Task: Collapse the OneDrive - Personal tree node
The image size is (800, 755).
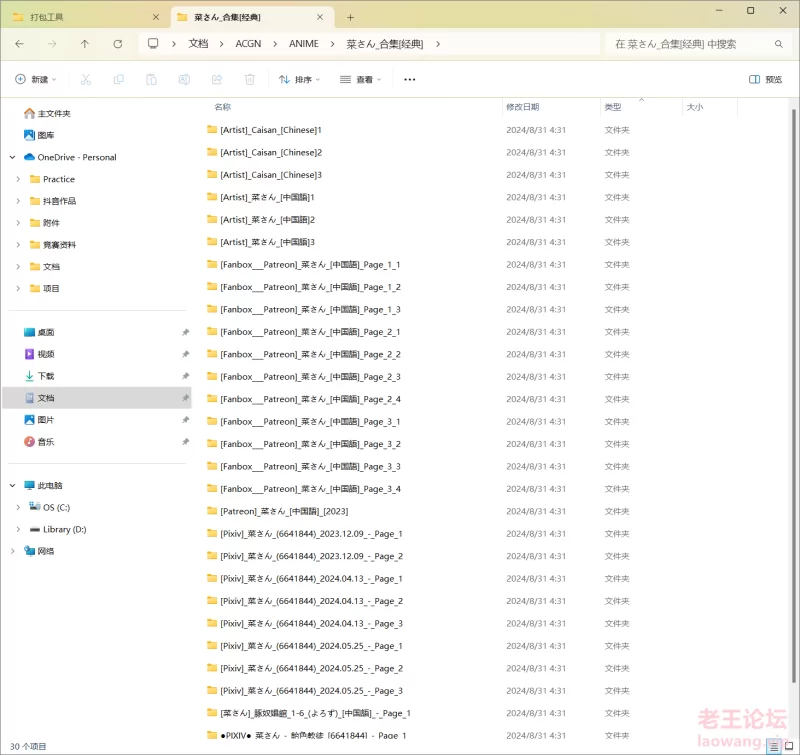Action: (x=12, y=157)
